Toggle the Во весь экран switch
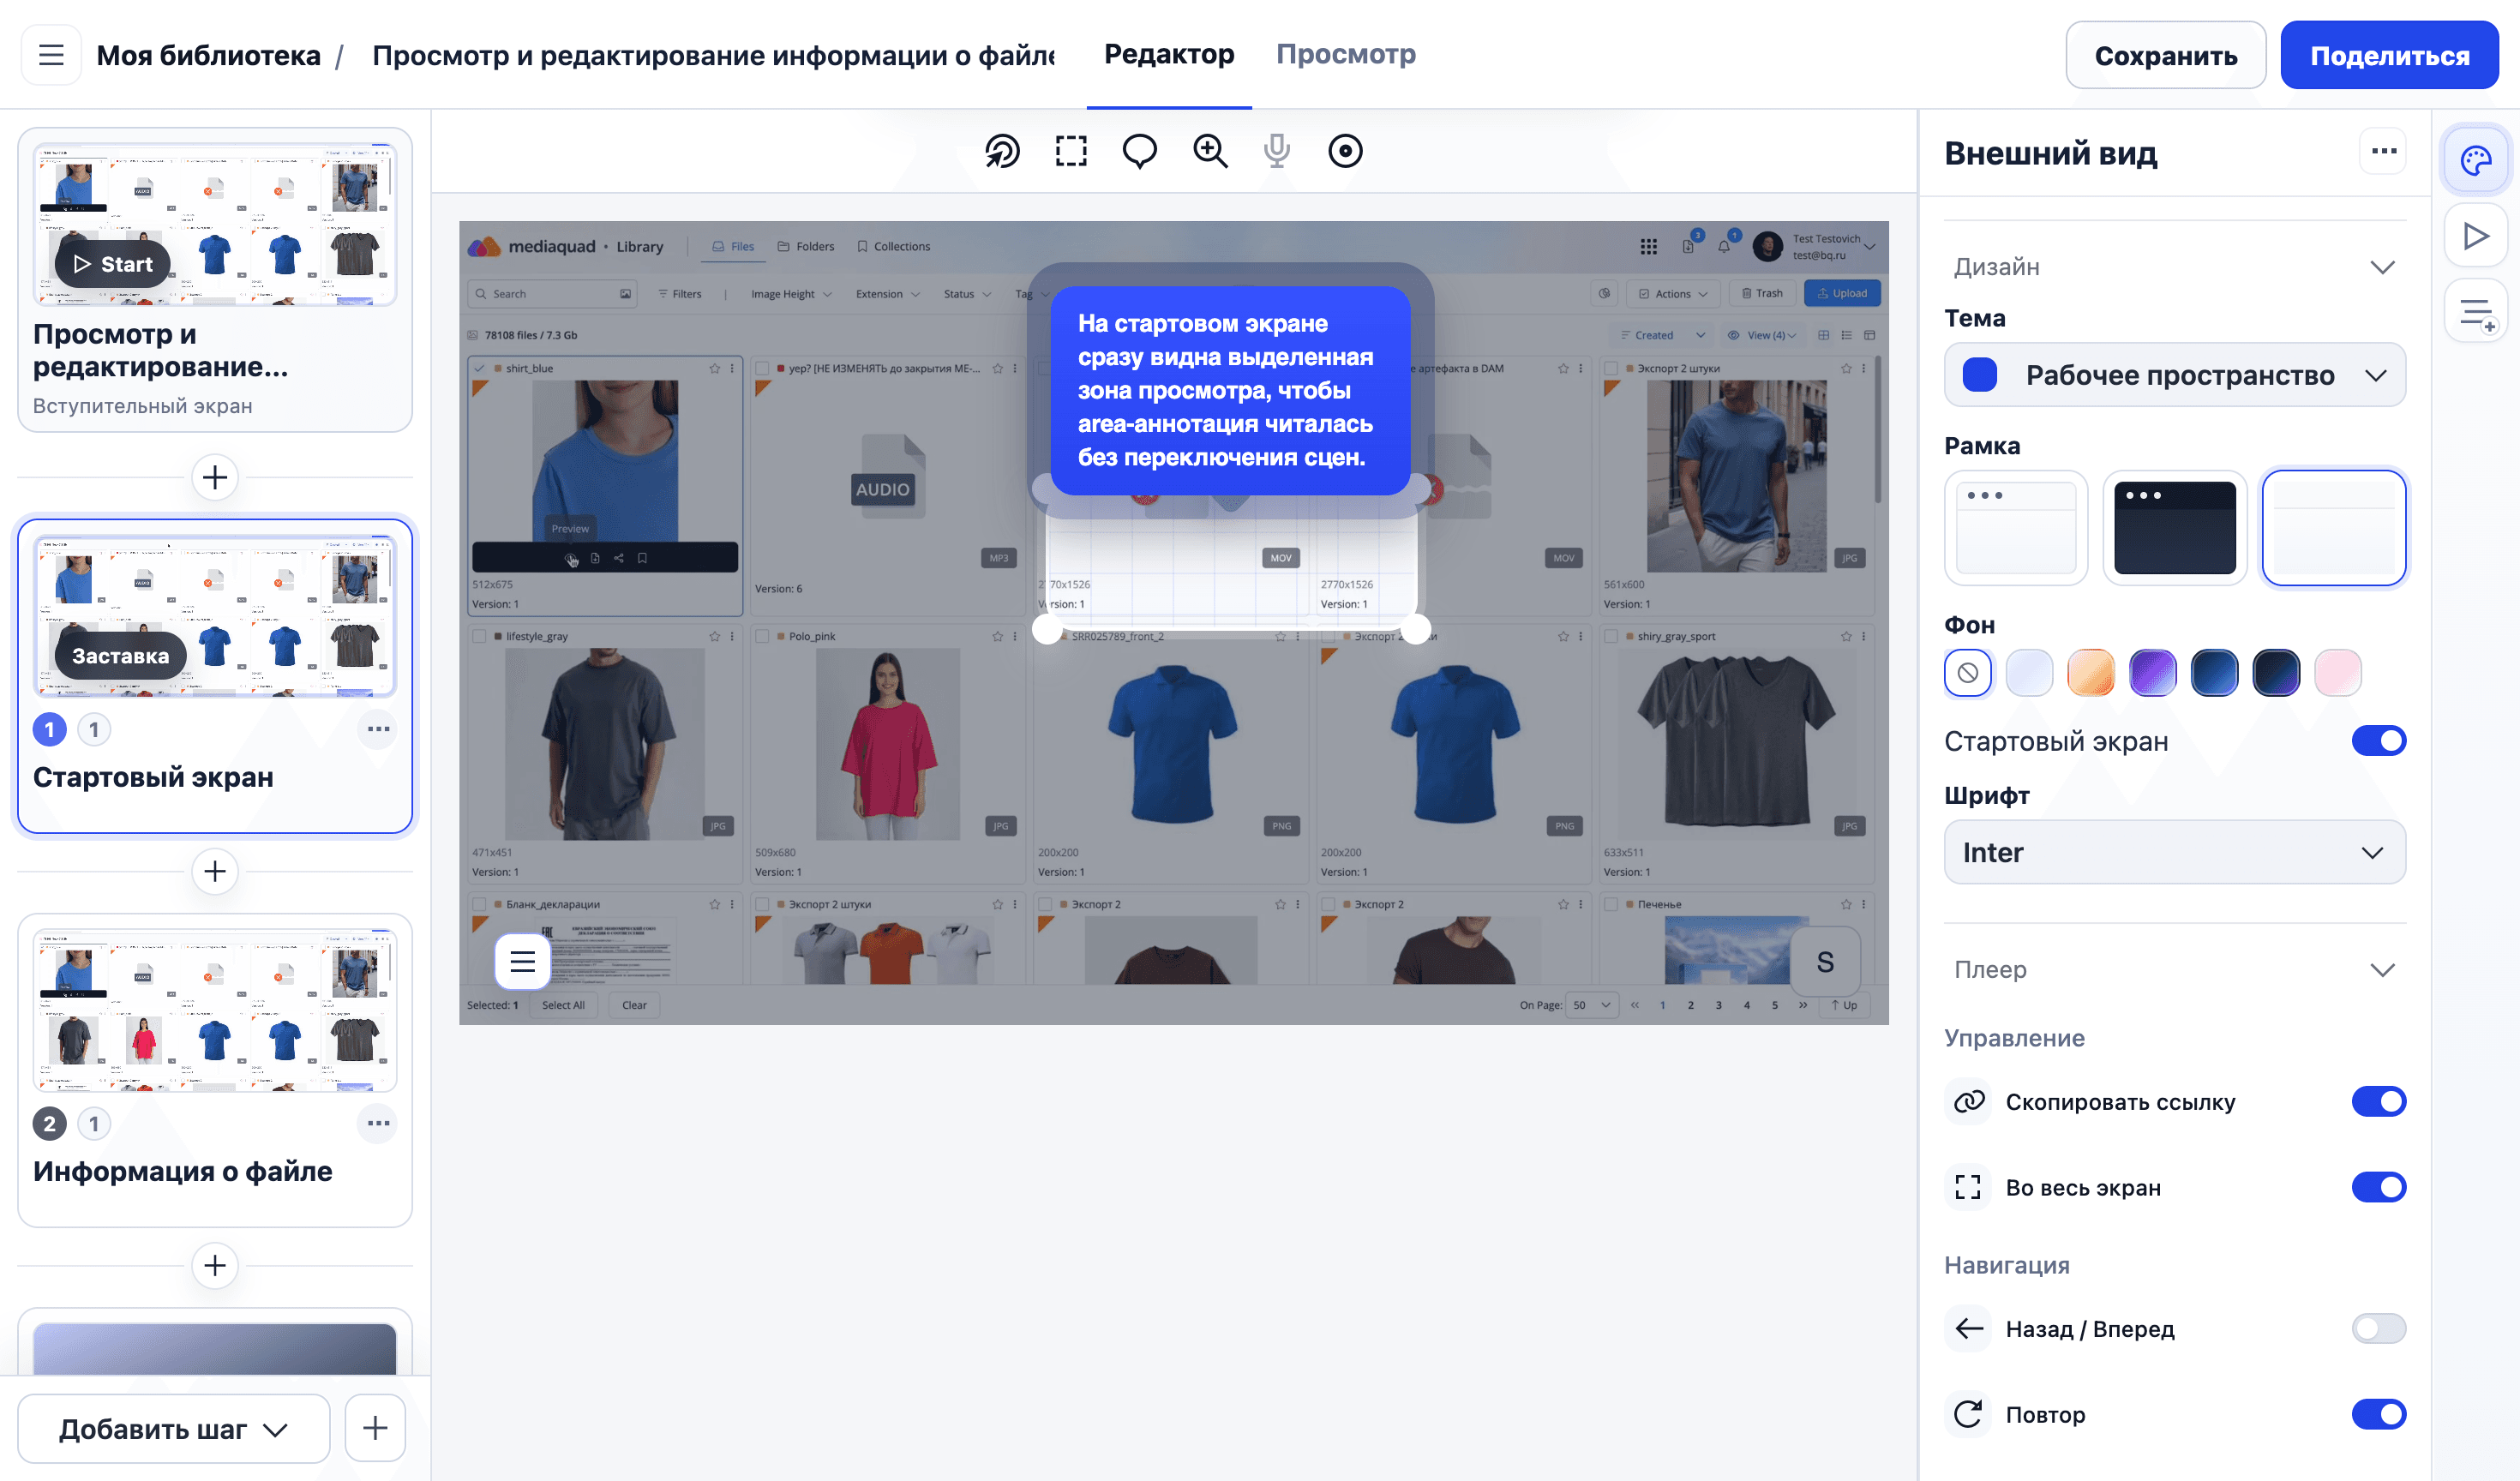Screen dimensions: 2520x1481 [x=2379, y=1187]
